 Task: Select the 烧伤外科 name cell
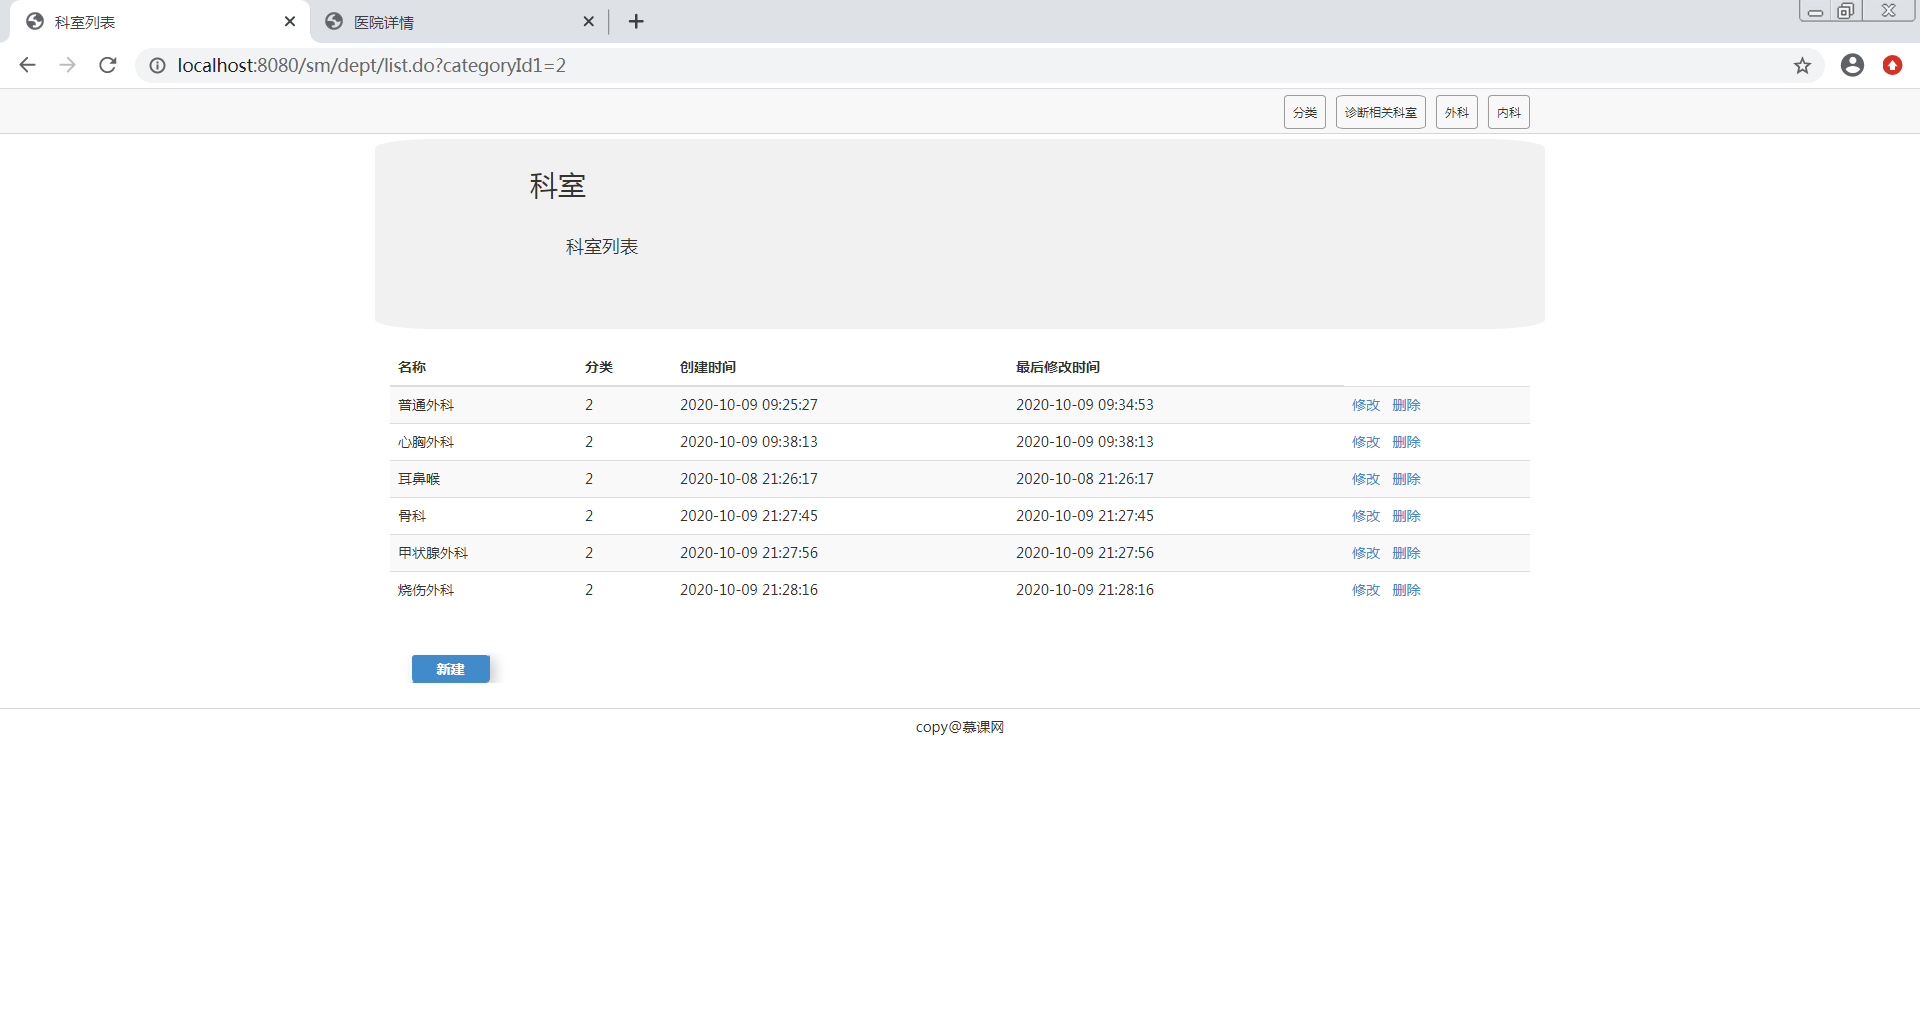click(426, 590)
